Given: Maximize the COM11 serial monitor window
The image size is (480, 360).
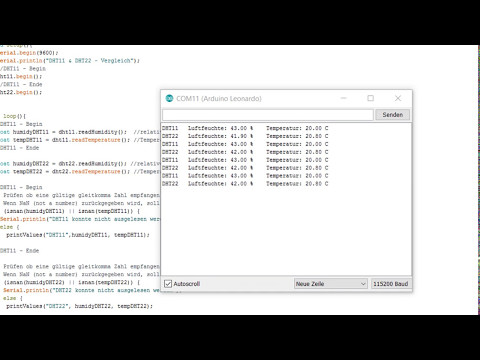Looking at the screenshot, I should [370, 98].
